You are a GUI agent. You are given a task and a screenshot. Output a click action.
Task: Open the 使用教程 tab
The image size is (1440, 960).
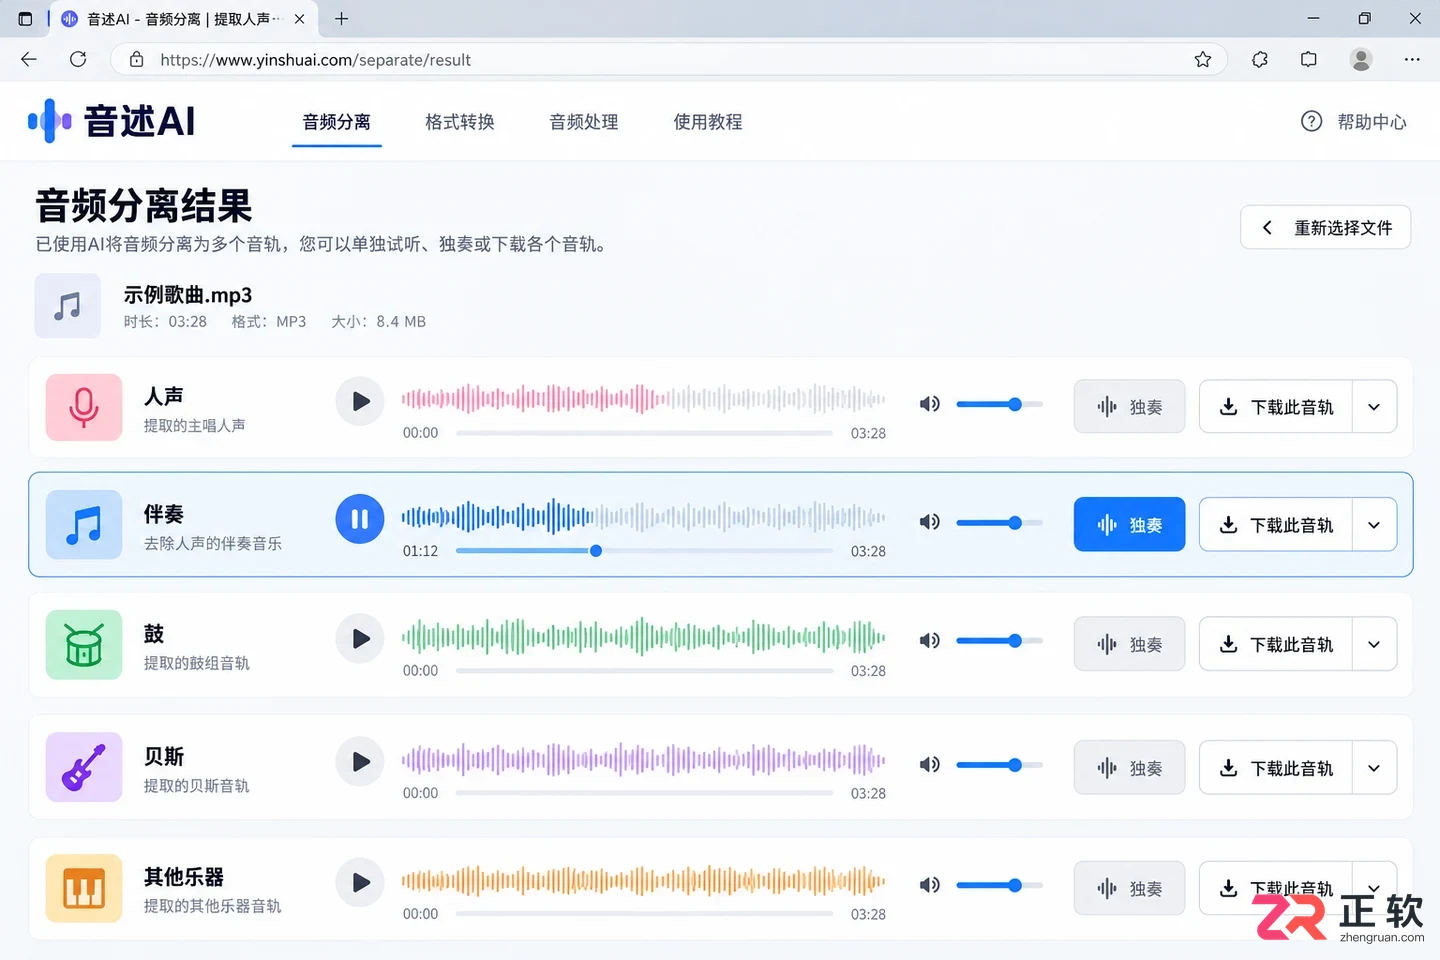click(x=708, y=122)
